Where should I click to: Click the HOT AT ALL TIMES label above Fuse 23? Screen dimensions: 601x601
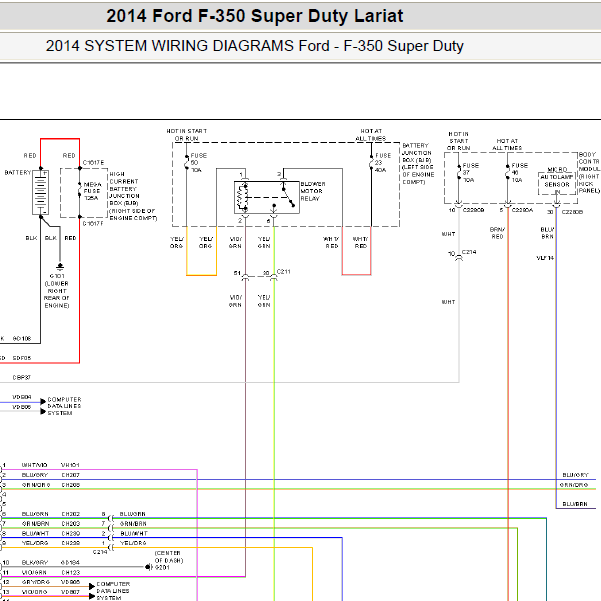pos(371,135)
